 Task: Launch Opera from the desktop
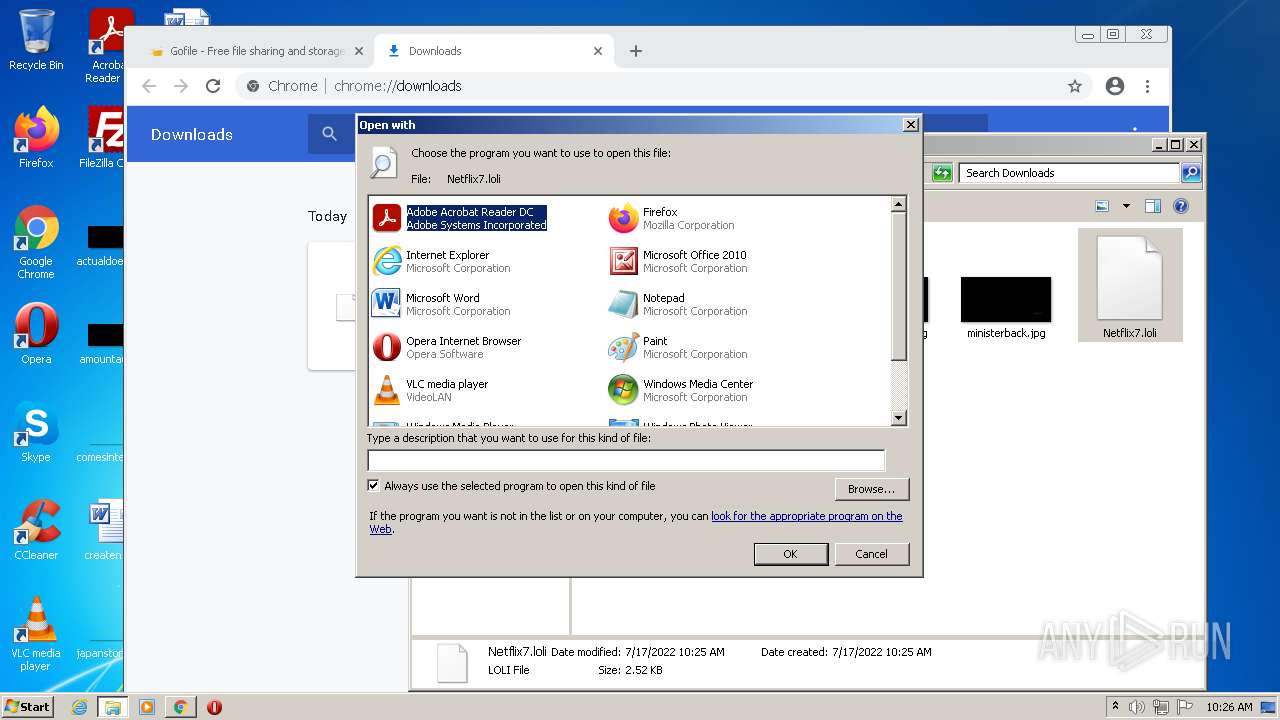36,334
